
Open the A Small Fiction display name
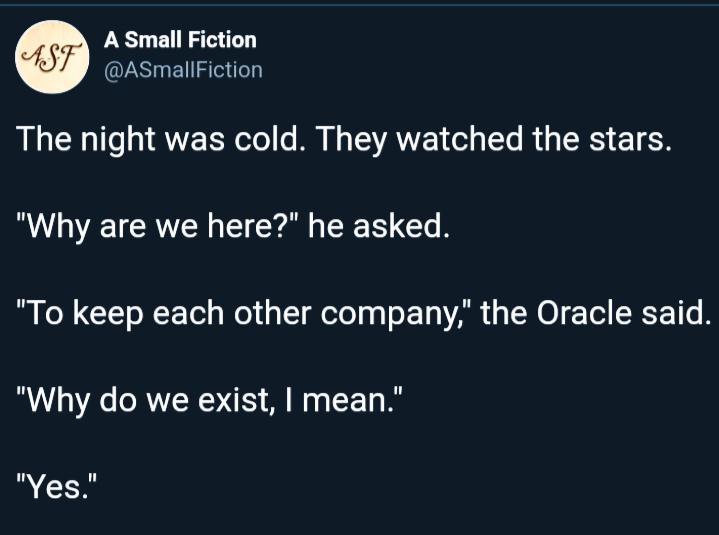[180, 40]
